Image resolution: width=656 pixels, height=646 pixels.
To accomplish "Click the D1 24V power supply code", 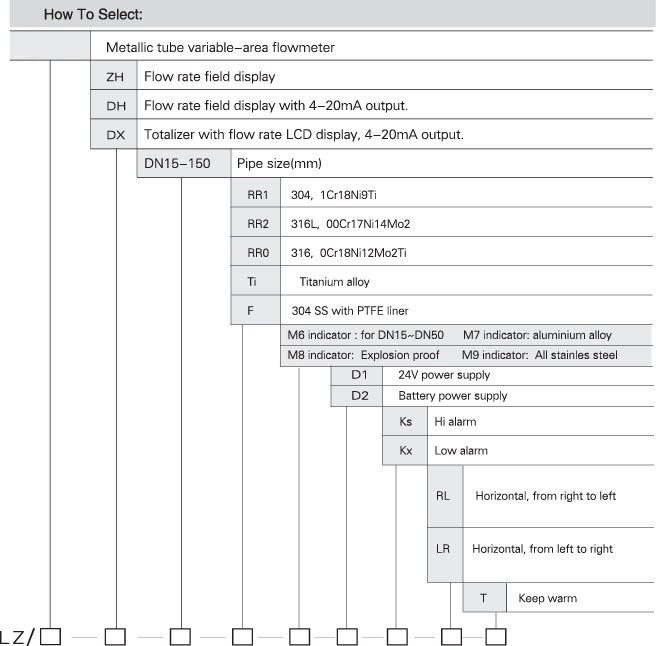I will coord(358,375).
